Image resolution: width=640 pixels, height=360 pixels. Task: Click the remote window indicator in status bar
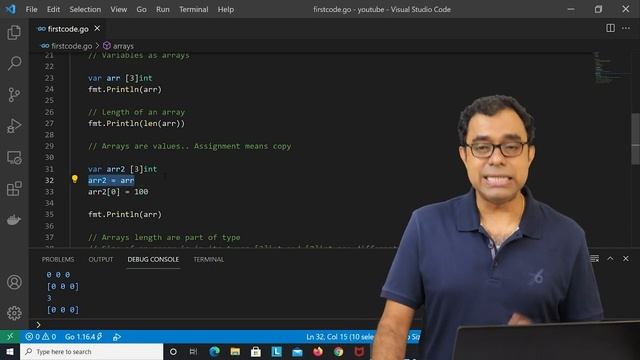pos(10,337)
